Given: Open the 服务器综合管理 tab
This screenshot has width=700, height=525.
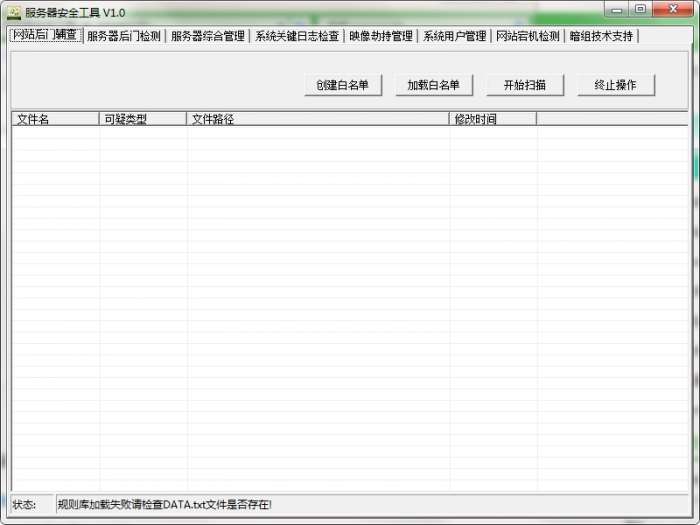Looking at the screenshot, I should point(208,36).
